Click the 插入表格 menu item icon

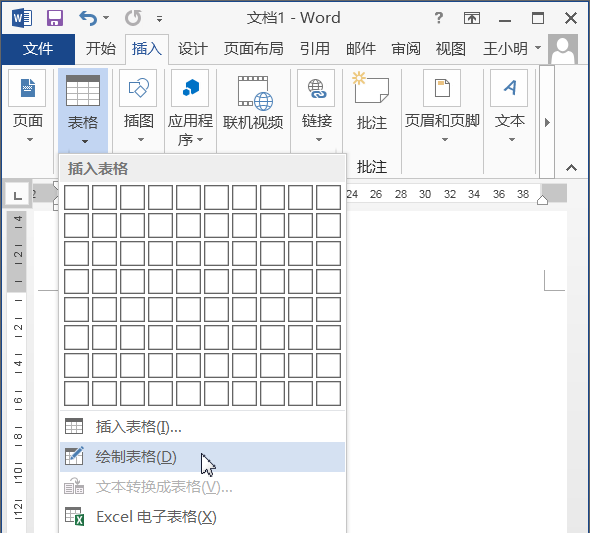pyautogui.click(x=74, y=426)
